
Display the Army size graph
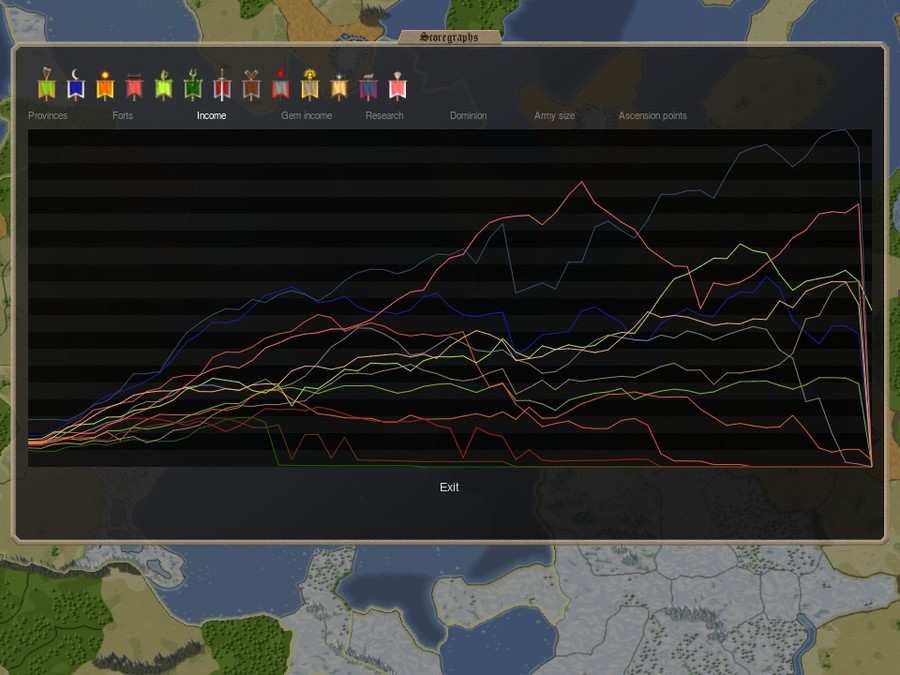tap(554, 115)
